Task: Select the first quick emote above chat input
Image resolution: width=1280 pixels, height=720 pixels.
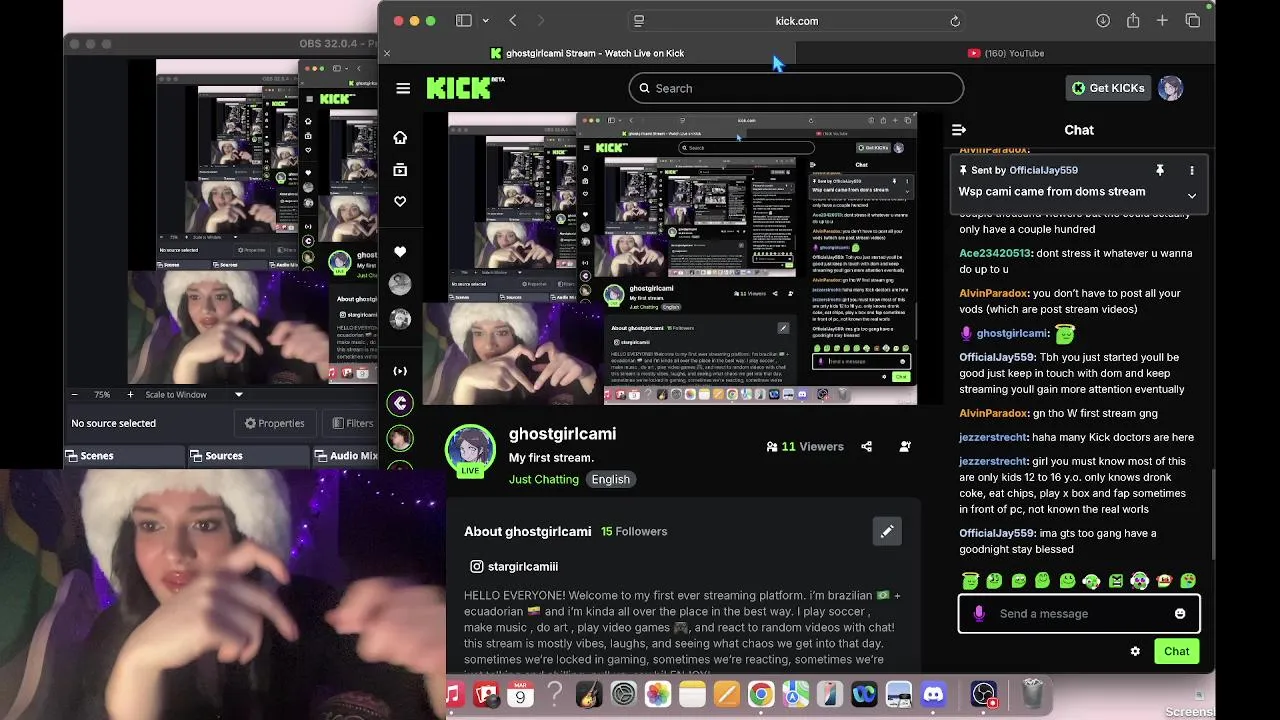Action: 969,580
